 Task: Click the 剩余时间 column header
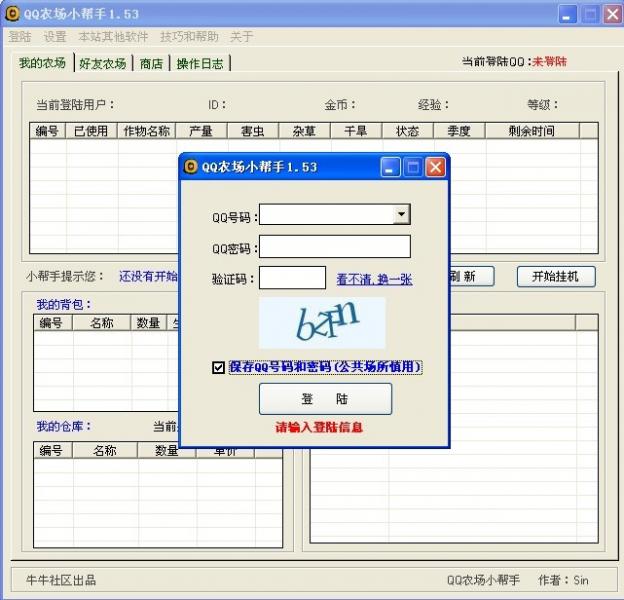pos(532,131)
